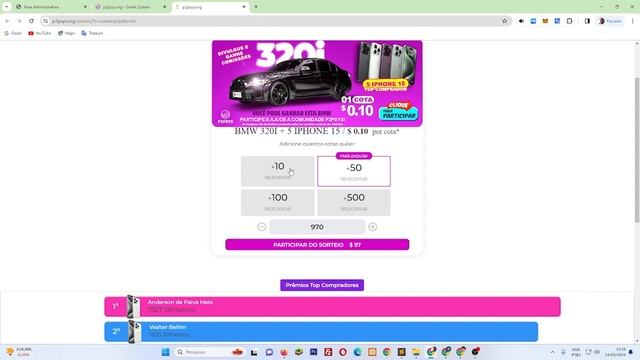Click the address bar URL
Viewport: 640px width, 360px height.
pos(94,21)
